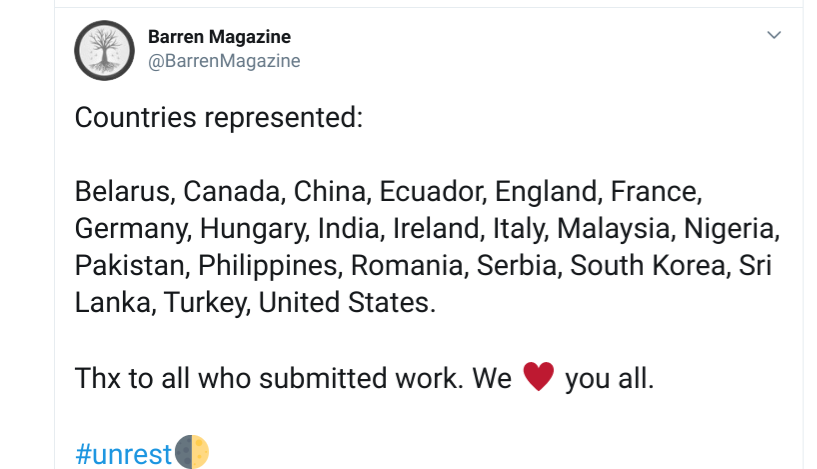Click "United States" in the country list

click(347, 302)
